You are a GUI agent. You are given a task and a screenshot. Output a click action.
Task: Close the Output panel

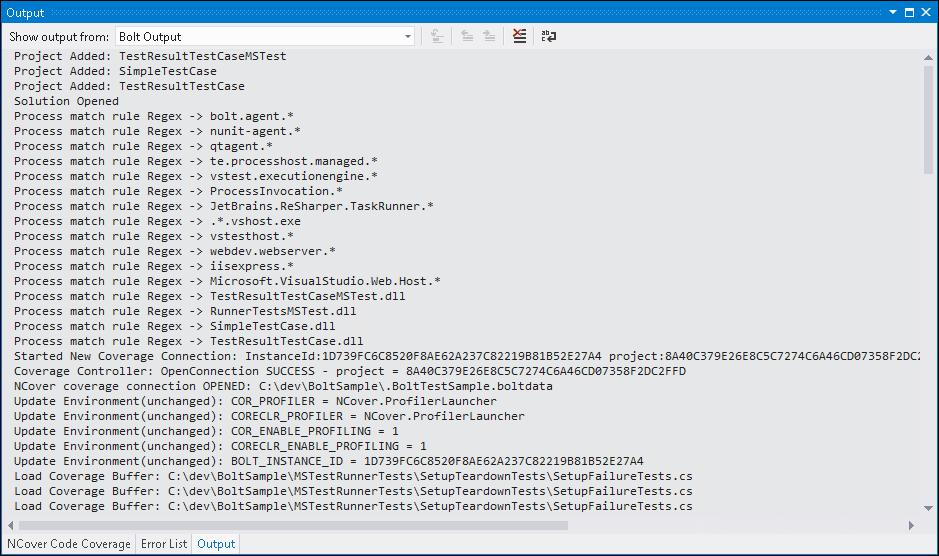tap(926, 13)
